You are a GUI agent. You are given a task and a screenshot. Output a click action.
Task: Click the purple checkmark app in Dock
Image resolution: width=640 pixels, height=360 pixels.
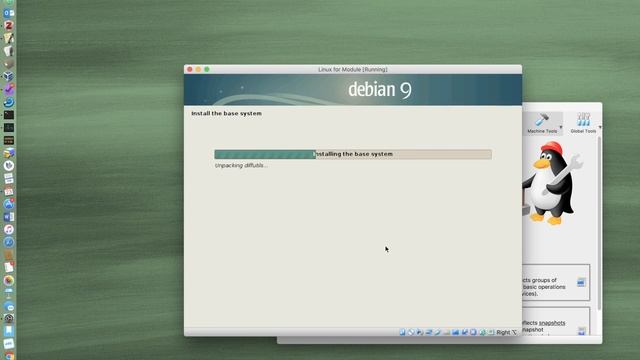coord(9,89)
